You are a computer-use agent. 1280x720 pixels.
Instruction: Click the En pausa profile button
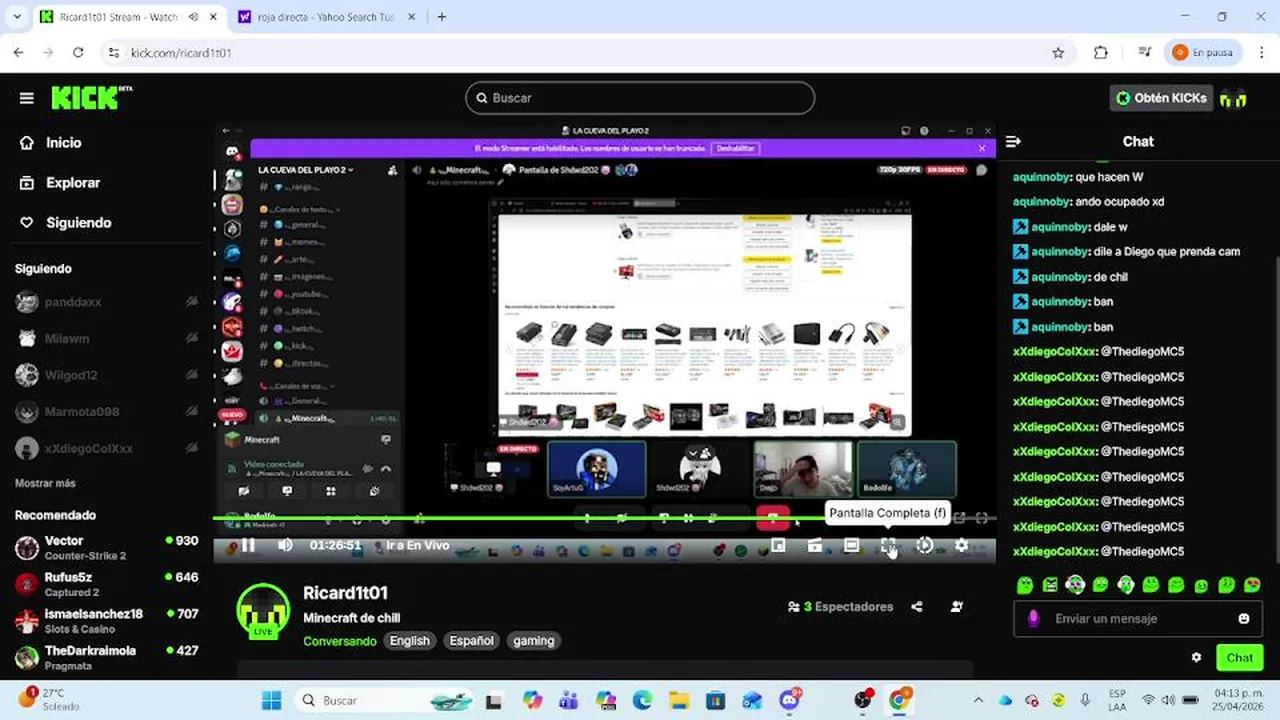(x=1203, y=53)
